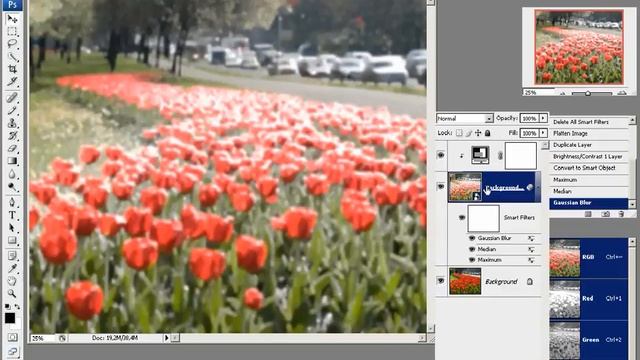The width and height of the screenshot is (640, 360).
Task: Click the Opacity value field
Action: tap(529, 118)
